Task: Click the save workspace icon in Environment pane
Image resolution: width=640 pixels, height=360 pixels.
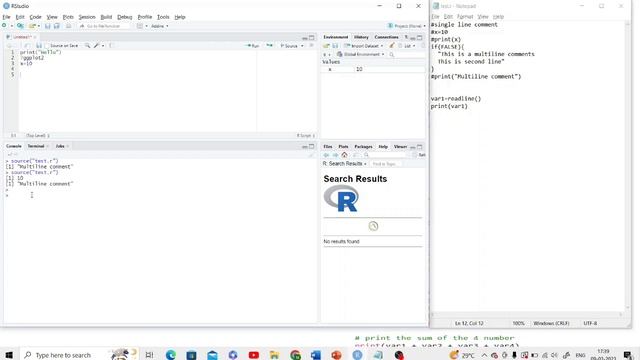Action: pyautogui.click(x=335, y=46)
